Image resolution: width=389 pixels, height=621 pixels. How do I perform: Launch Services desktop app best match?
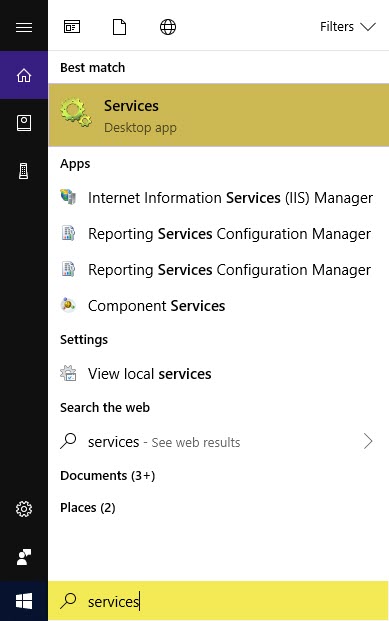tap(218, 115)
